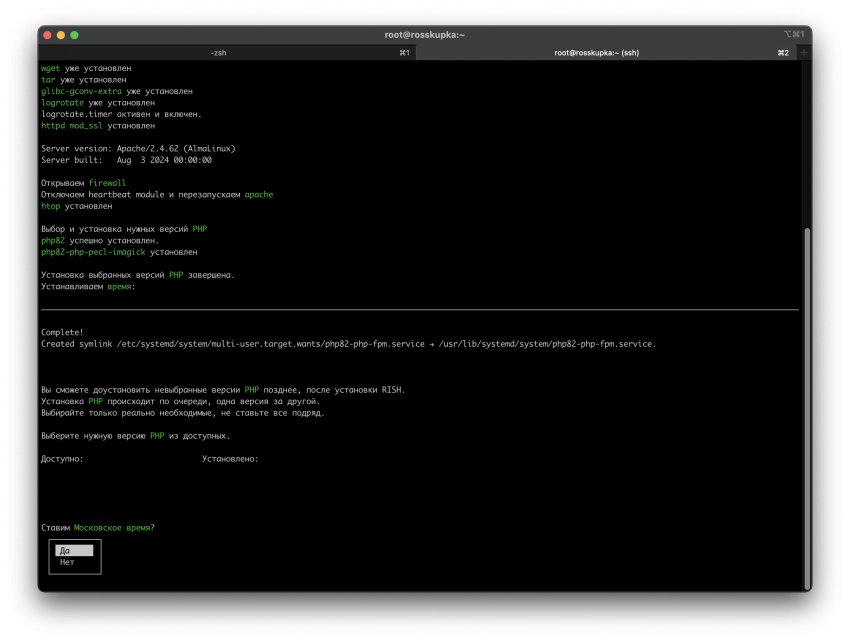Click the 'tar уже установлен' line
The height and width of the screenshot is (642, 850).
pos(83,80)
